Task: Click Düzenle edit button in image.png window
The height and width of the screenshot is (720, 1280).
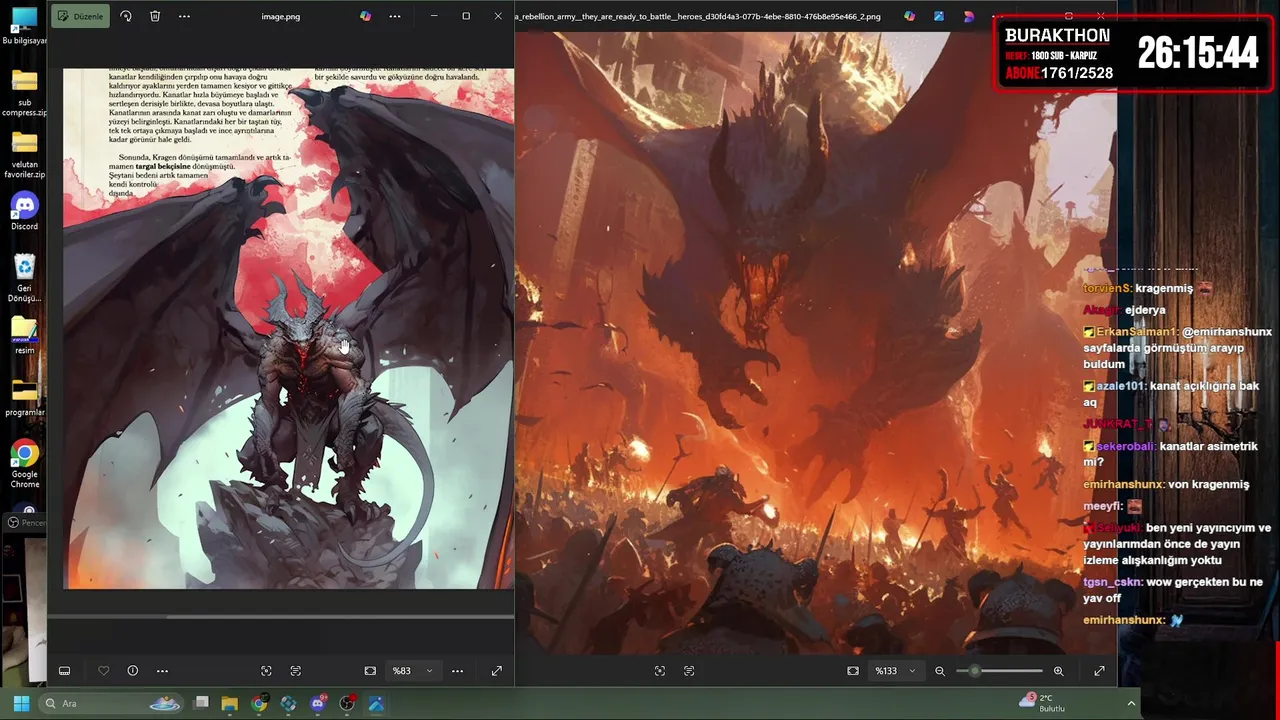Action: [x=80, y=16]
